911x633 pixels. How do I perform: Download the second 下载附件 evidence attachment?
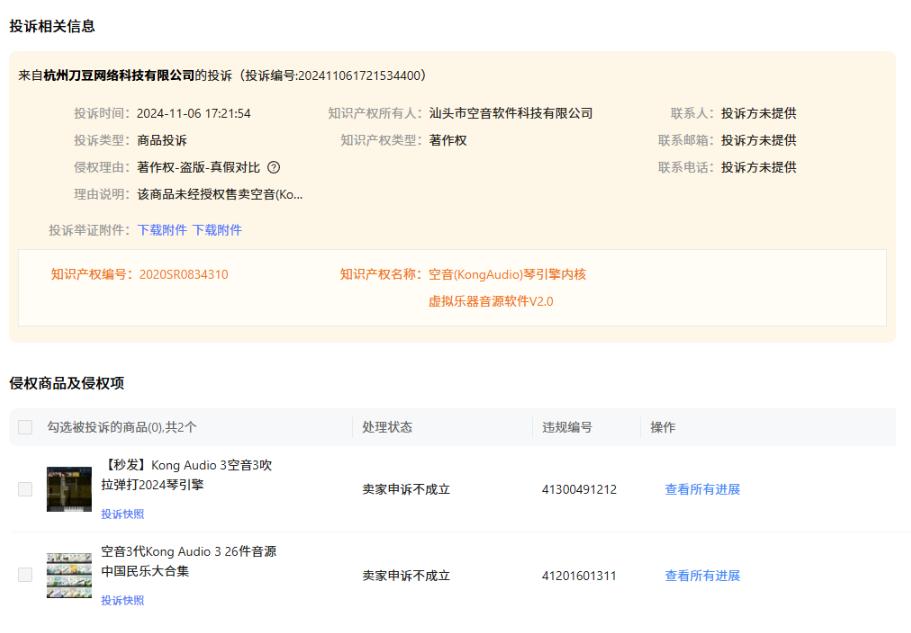(217, 230)
